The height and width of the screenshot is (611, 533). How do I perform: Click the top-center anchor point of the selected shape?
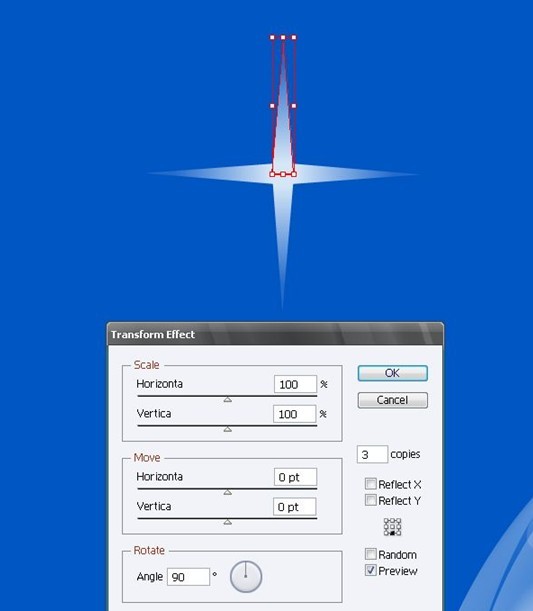coord(283,37)
